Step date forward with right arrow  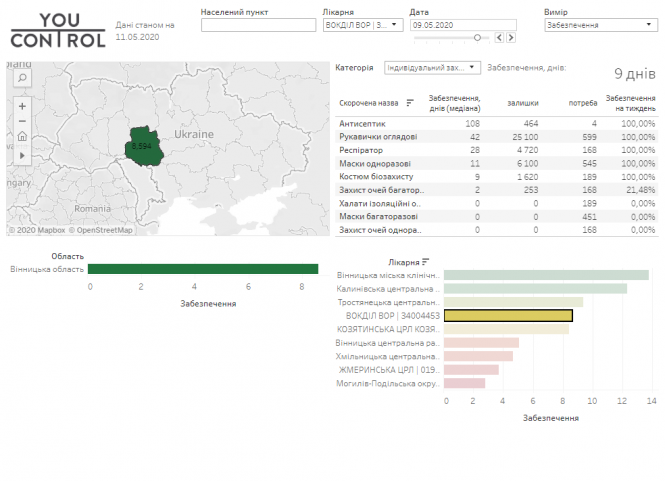(511, 38)
